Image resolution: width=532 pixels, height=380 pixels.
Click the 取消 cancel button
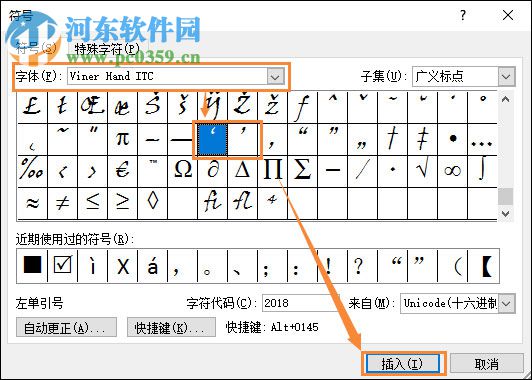pos(487,364)
